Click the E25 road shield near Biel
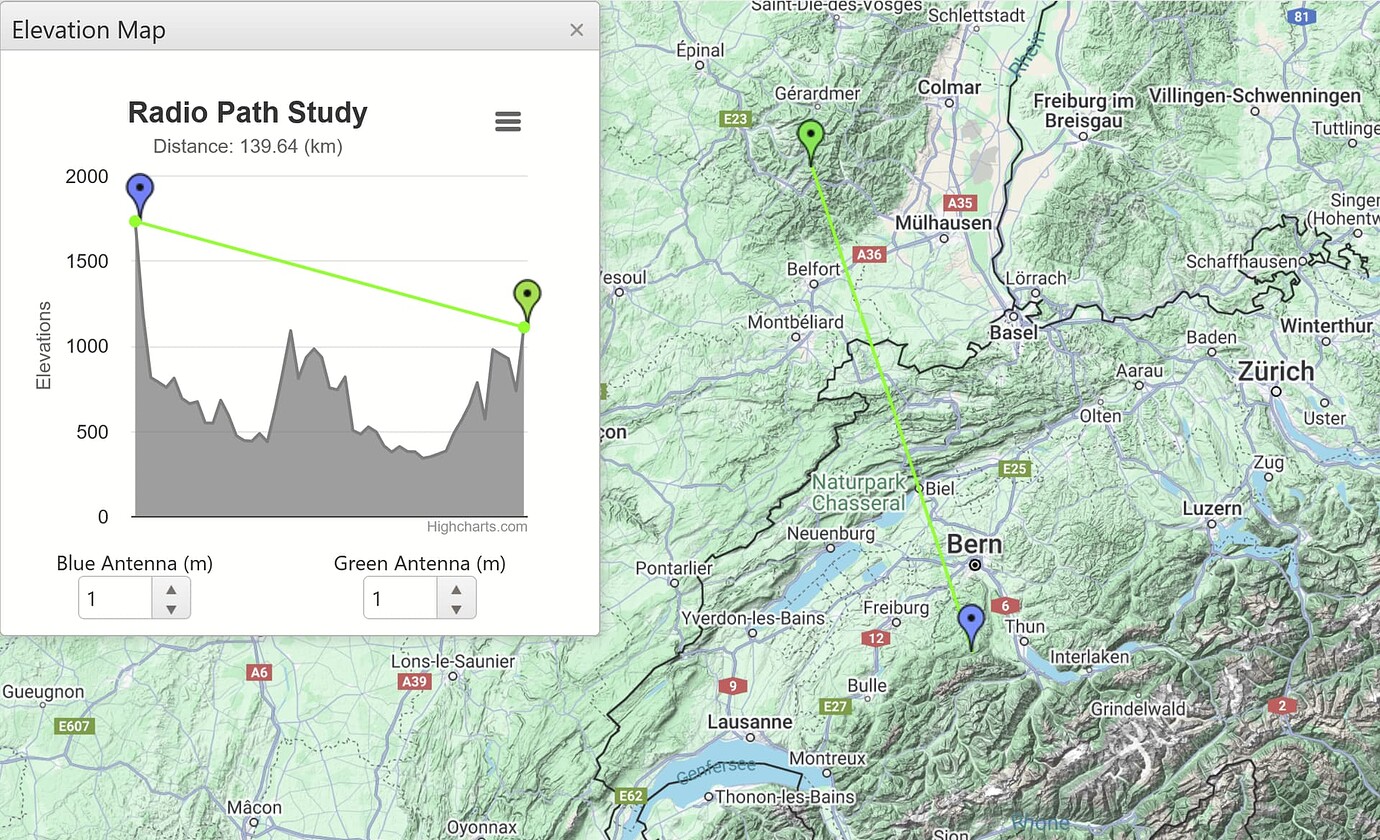Viewport: 1380px width, 840px height. (x=1015, y=468)
